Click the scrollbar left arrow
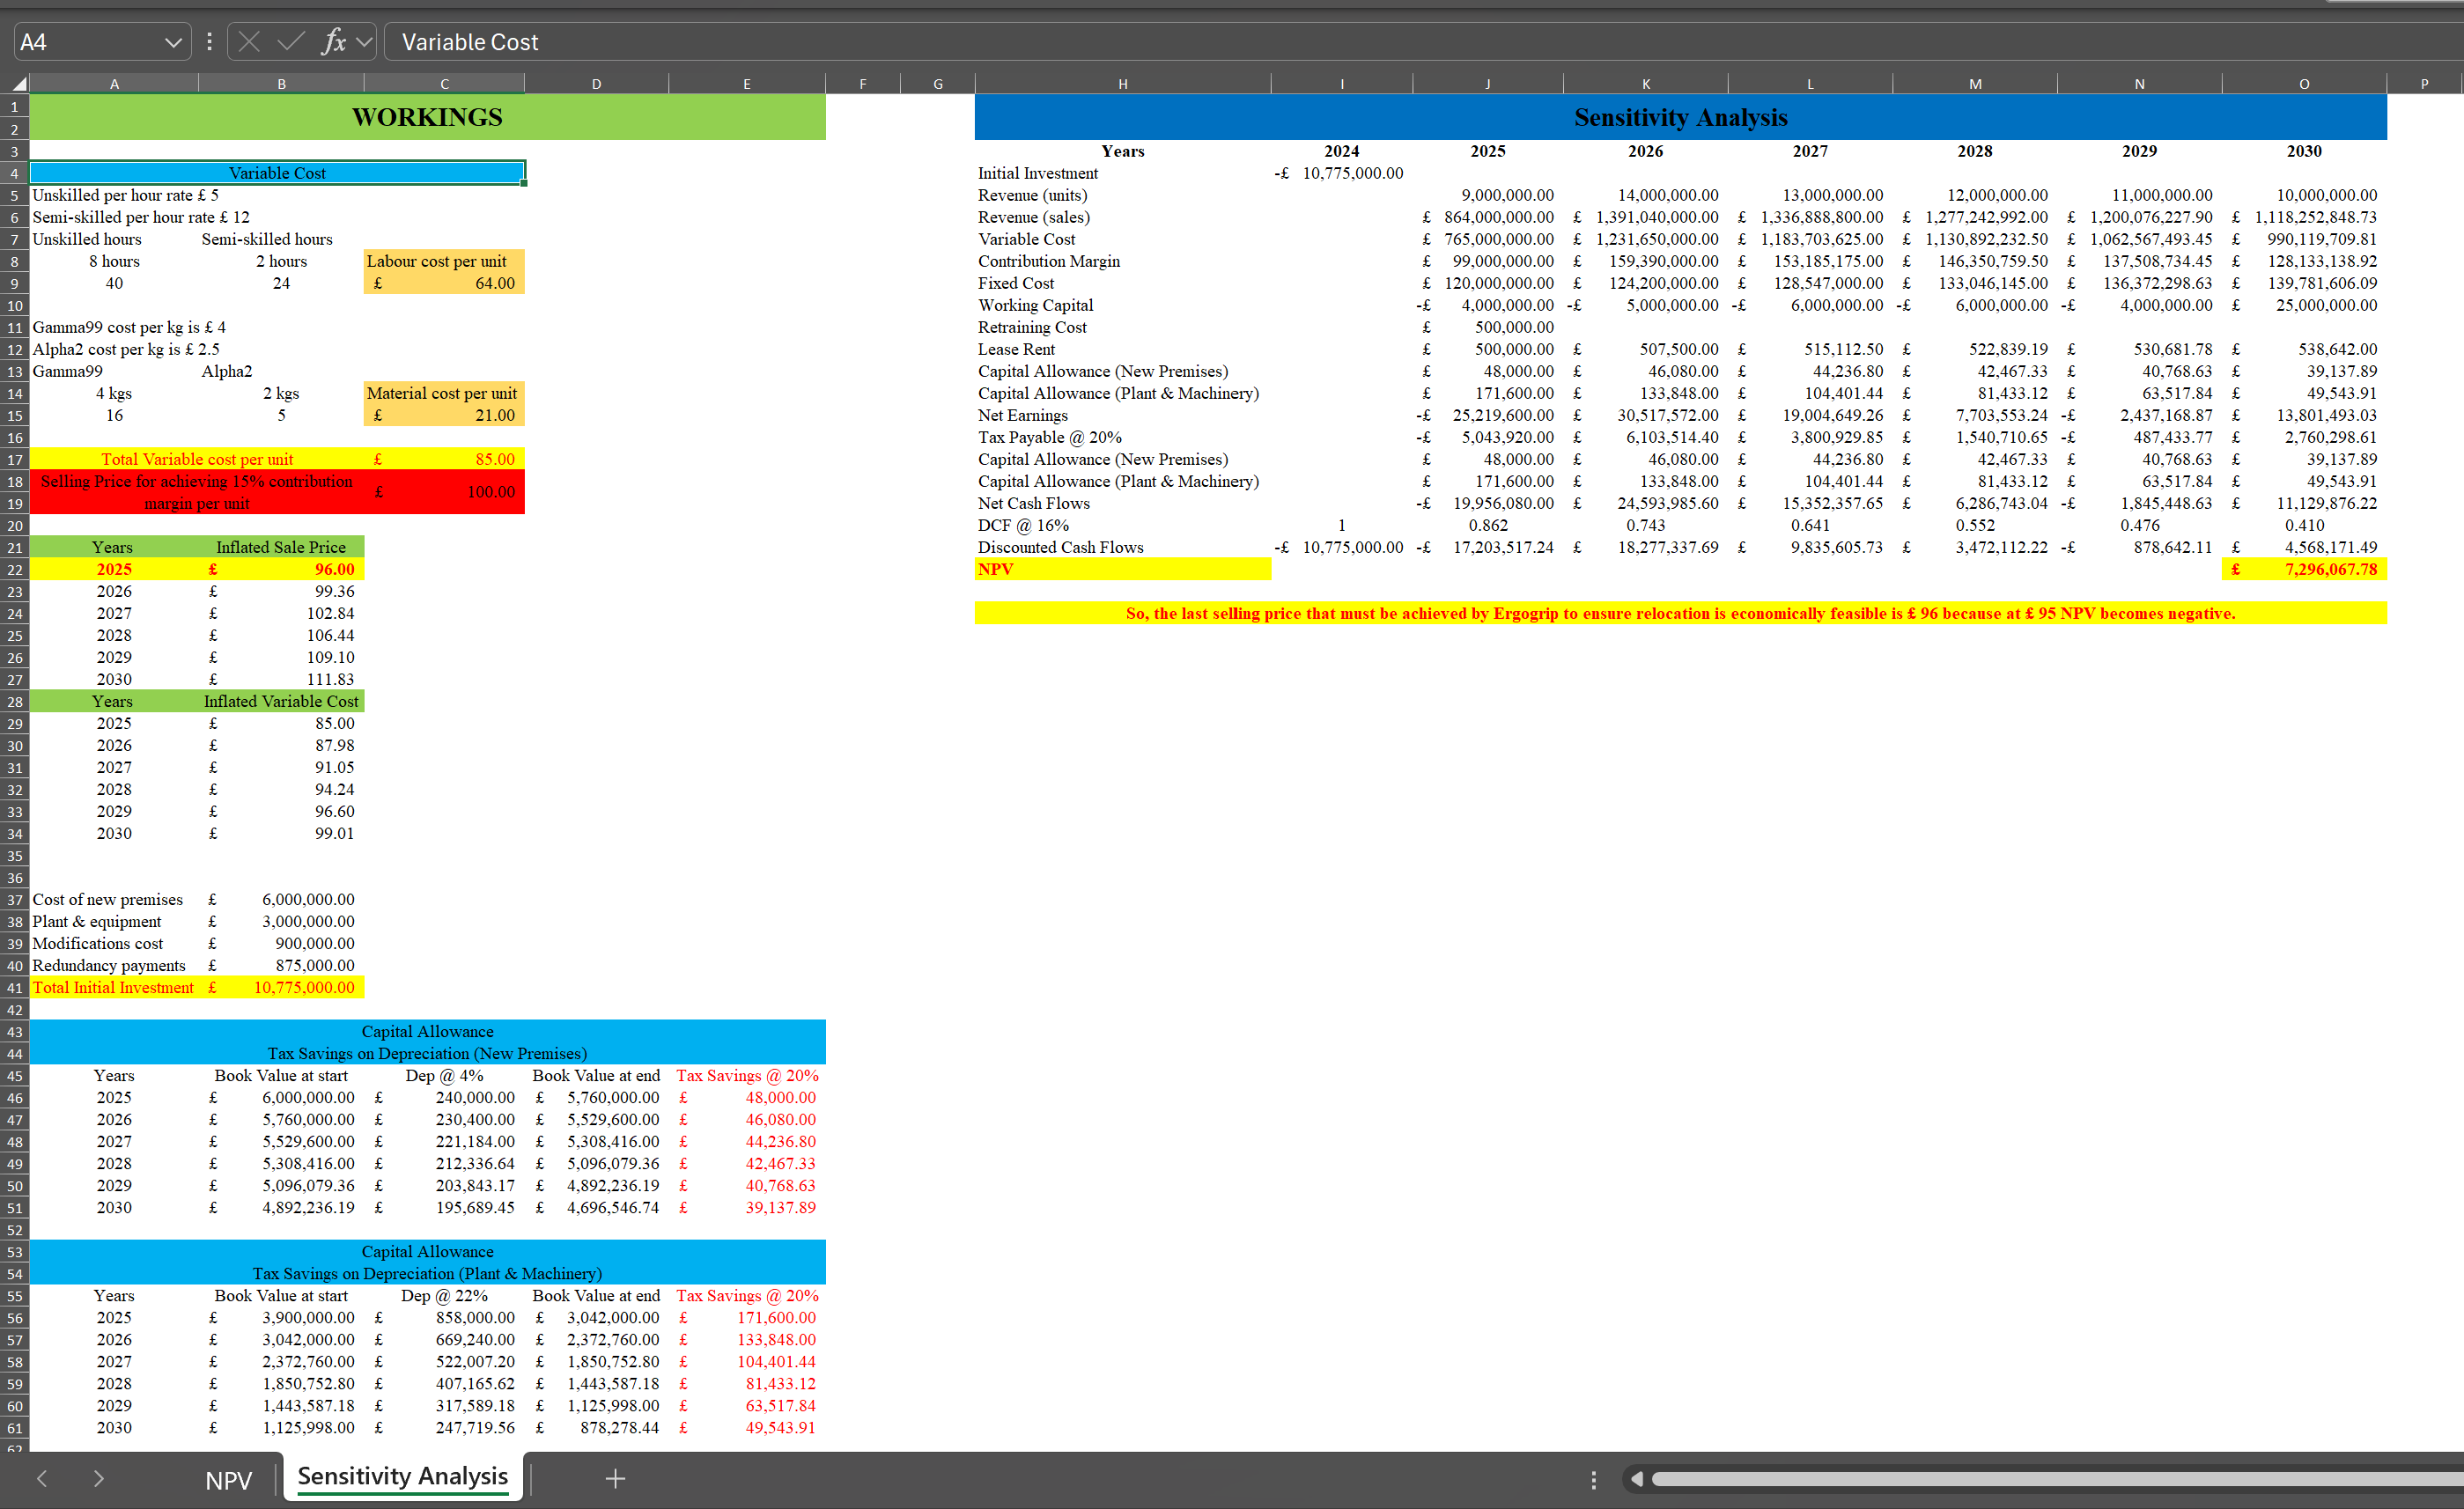 pyautogui.click(x=1636, y=1478)
